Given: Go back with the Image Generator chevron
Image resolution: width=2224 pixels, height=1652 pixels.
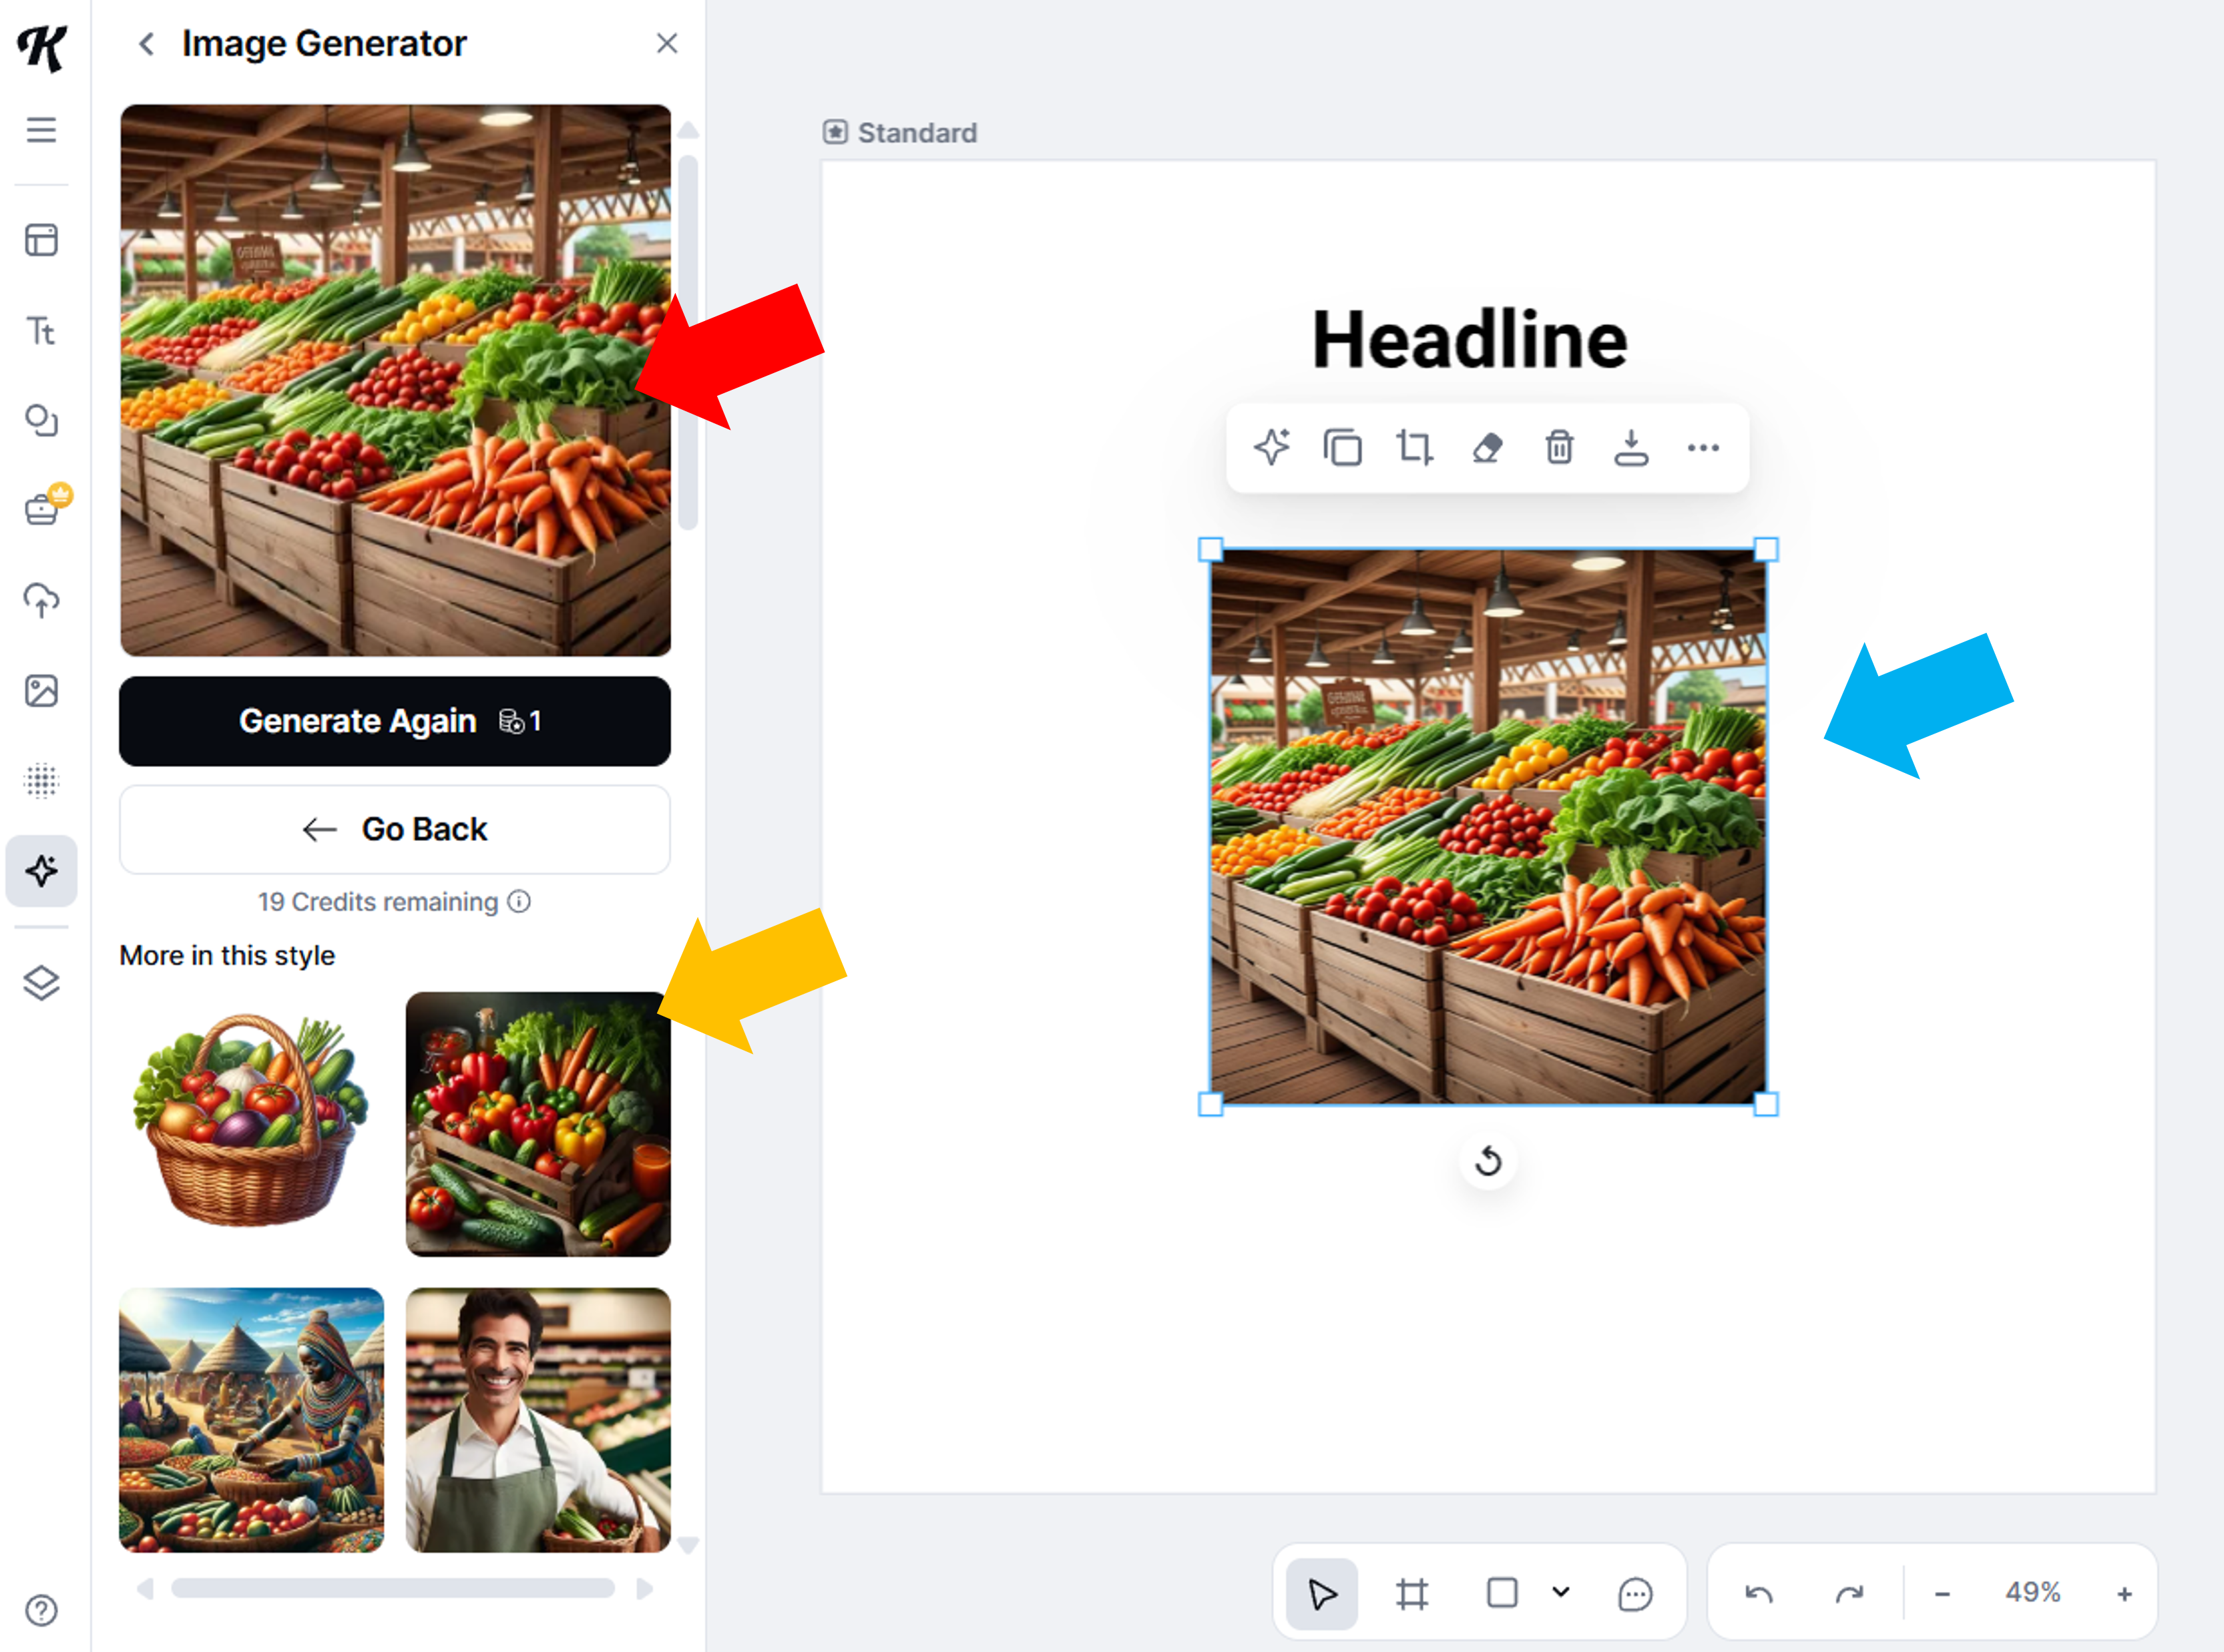Looking at the screenshot, I should pos(147,44).
